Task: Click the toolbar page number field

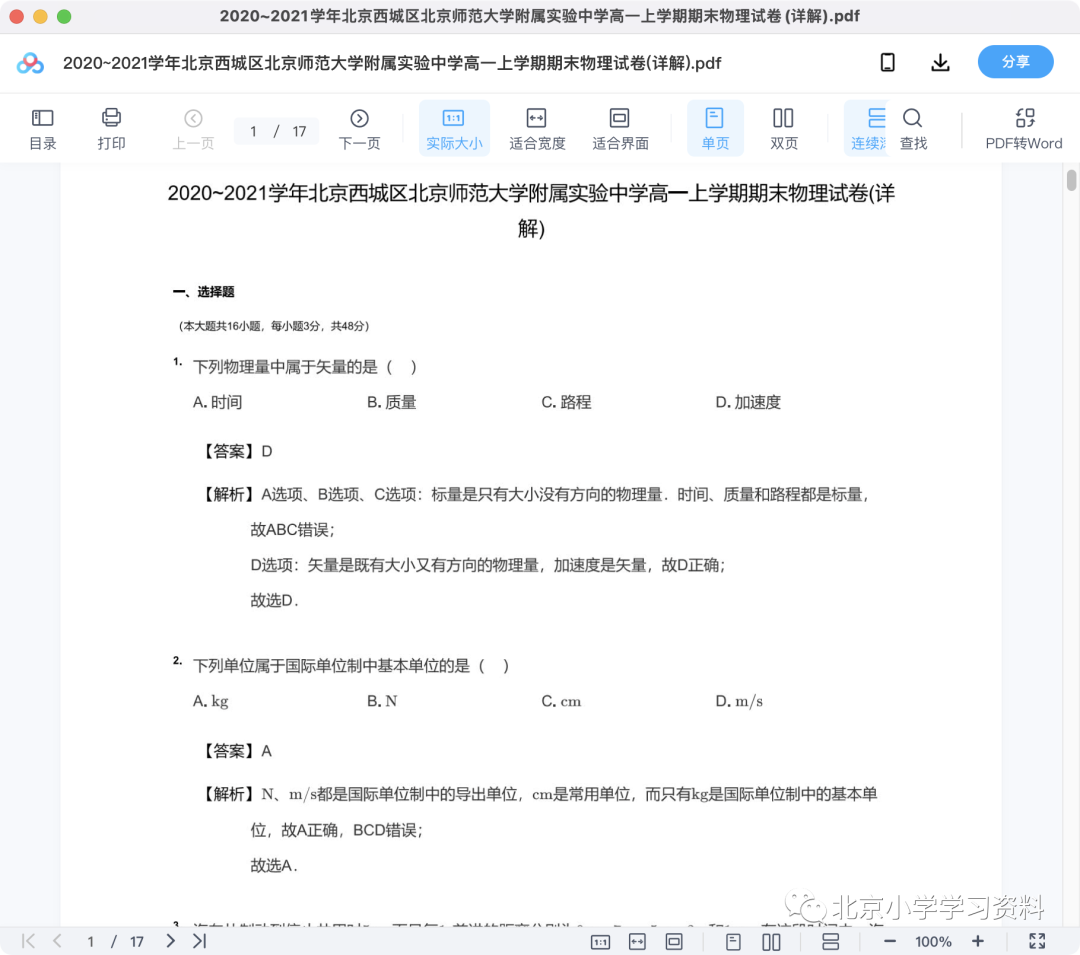Action: 276,132
